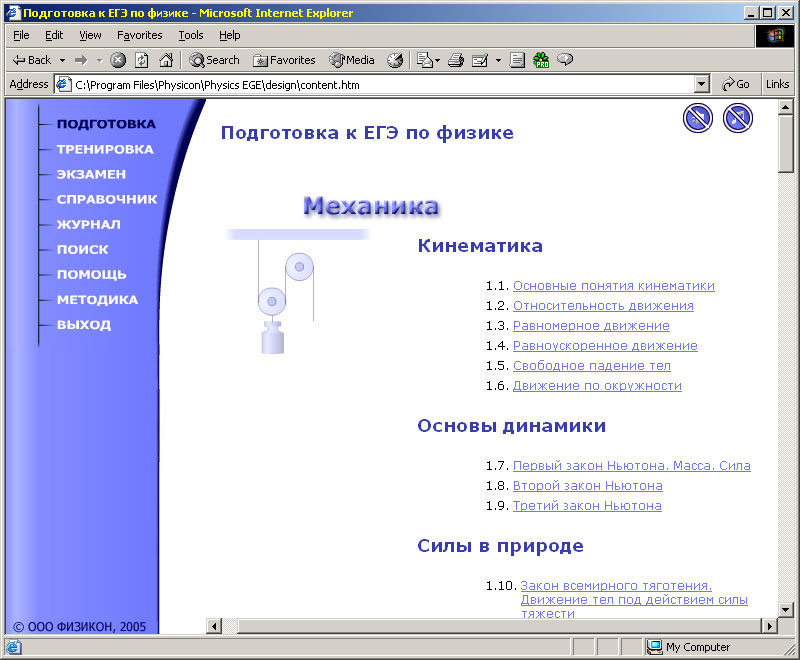Select ПОДГОТОВКА in the sidebar
The height and width of the screenshot is (660, 800).
point(106,124)
